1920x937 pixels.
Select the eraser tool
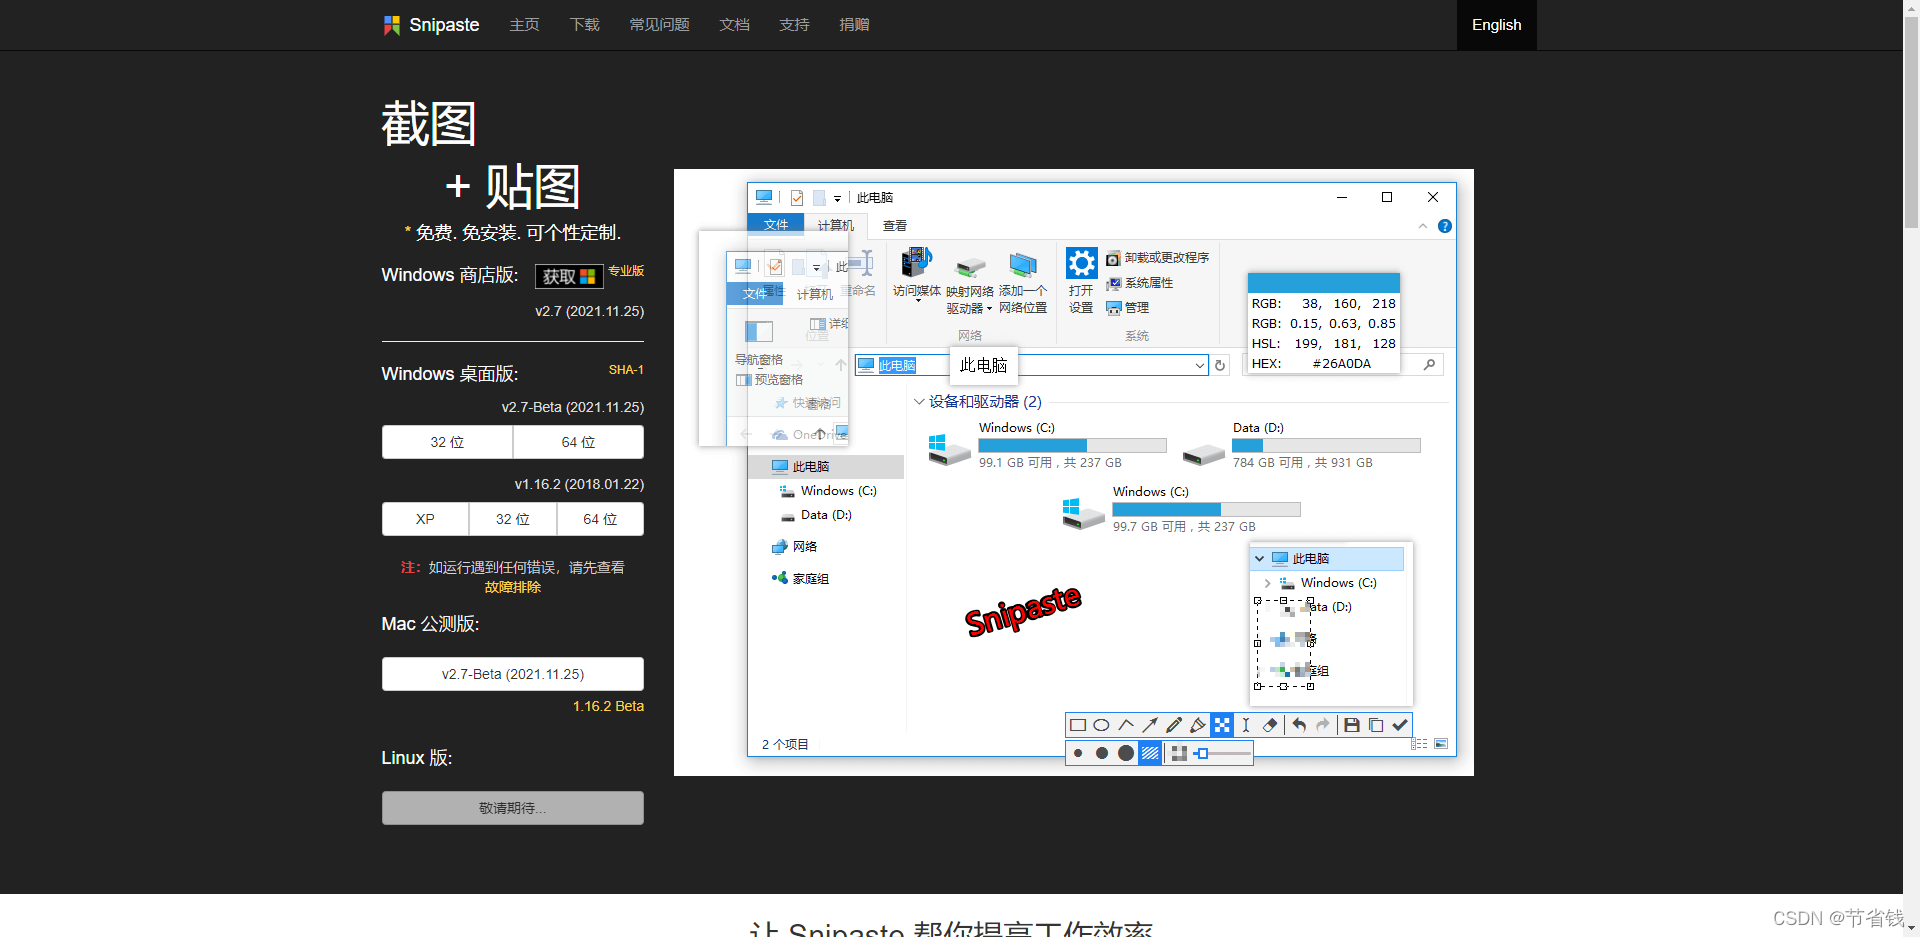[x=1270, y=725]
